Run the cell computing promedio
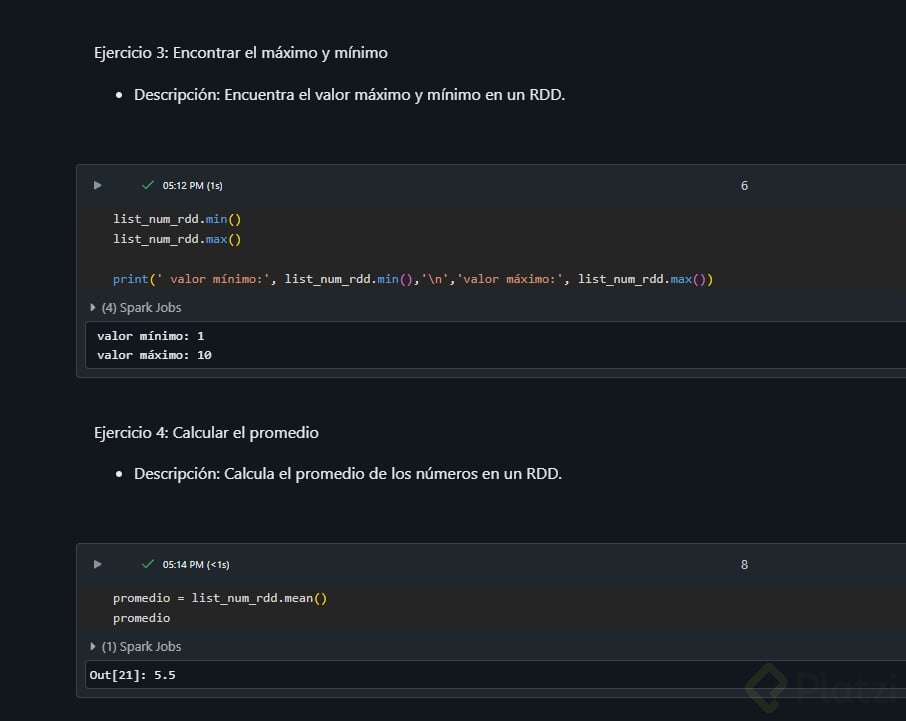The width and height of the screenshot is (906, 721). [x=97, y=564]
